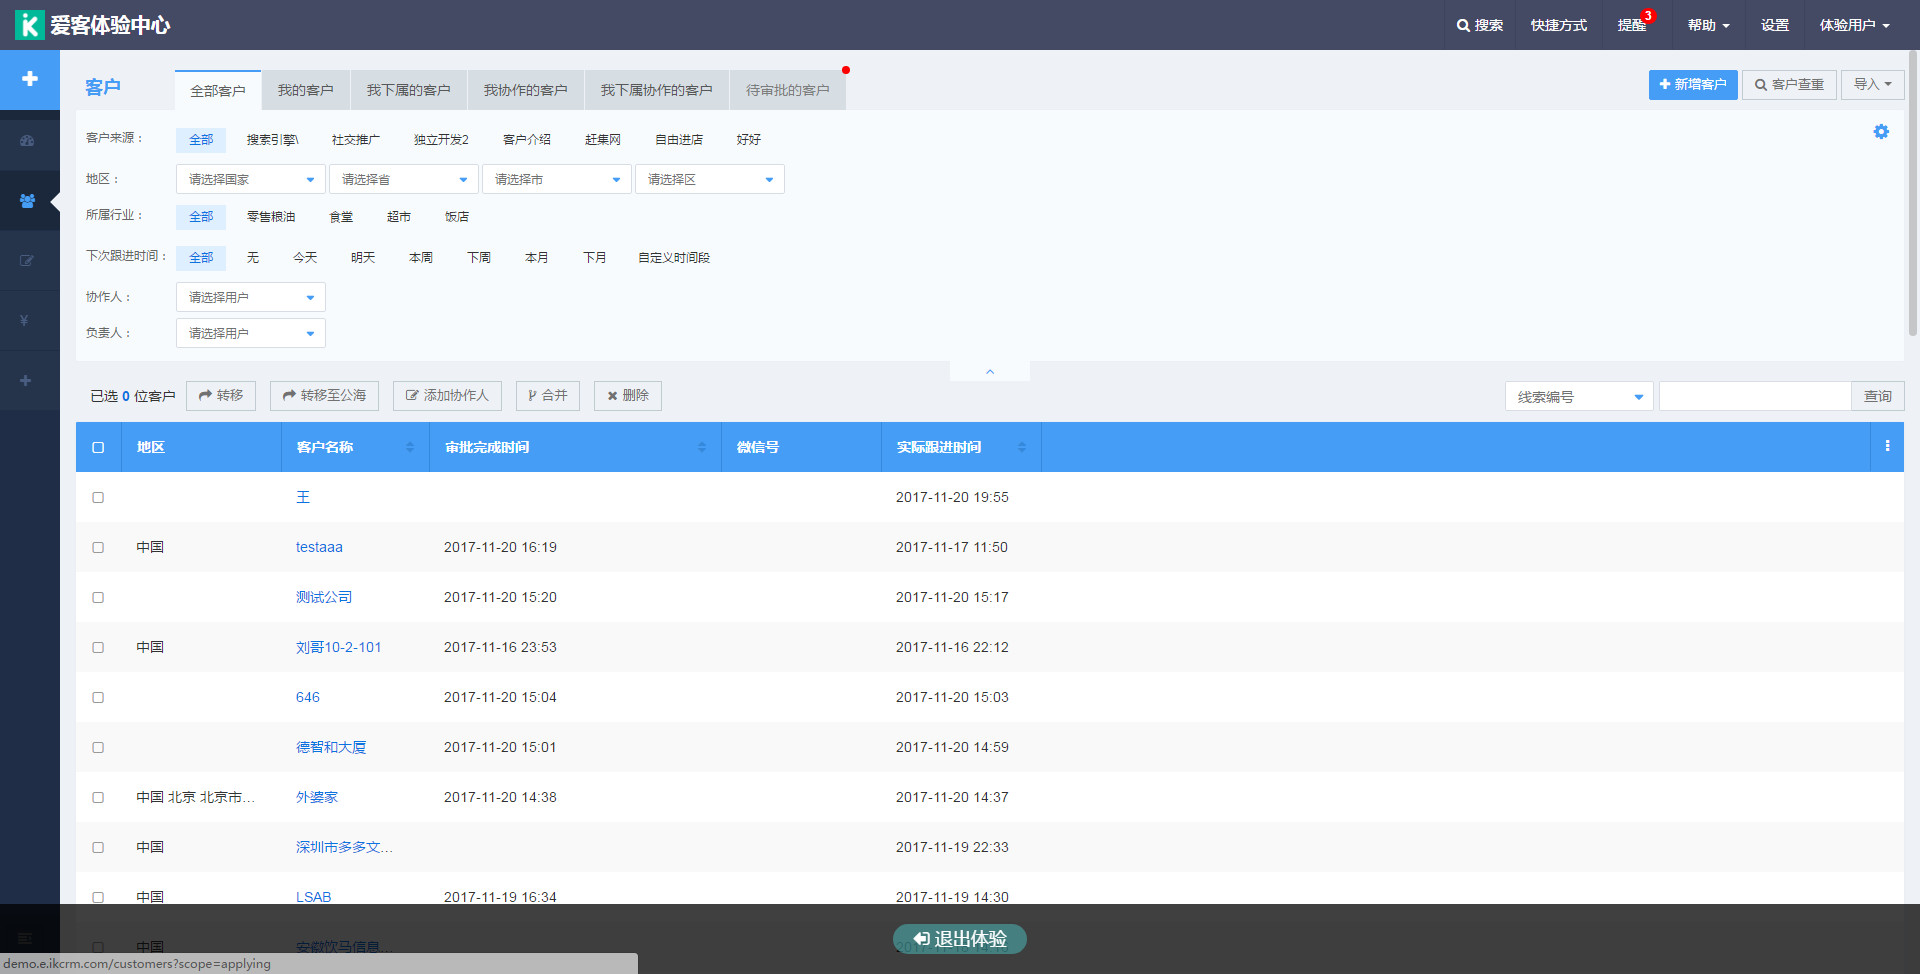Open the 请选择市 dropdown
1920x974 pixels.
557,180
